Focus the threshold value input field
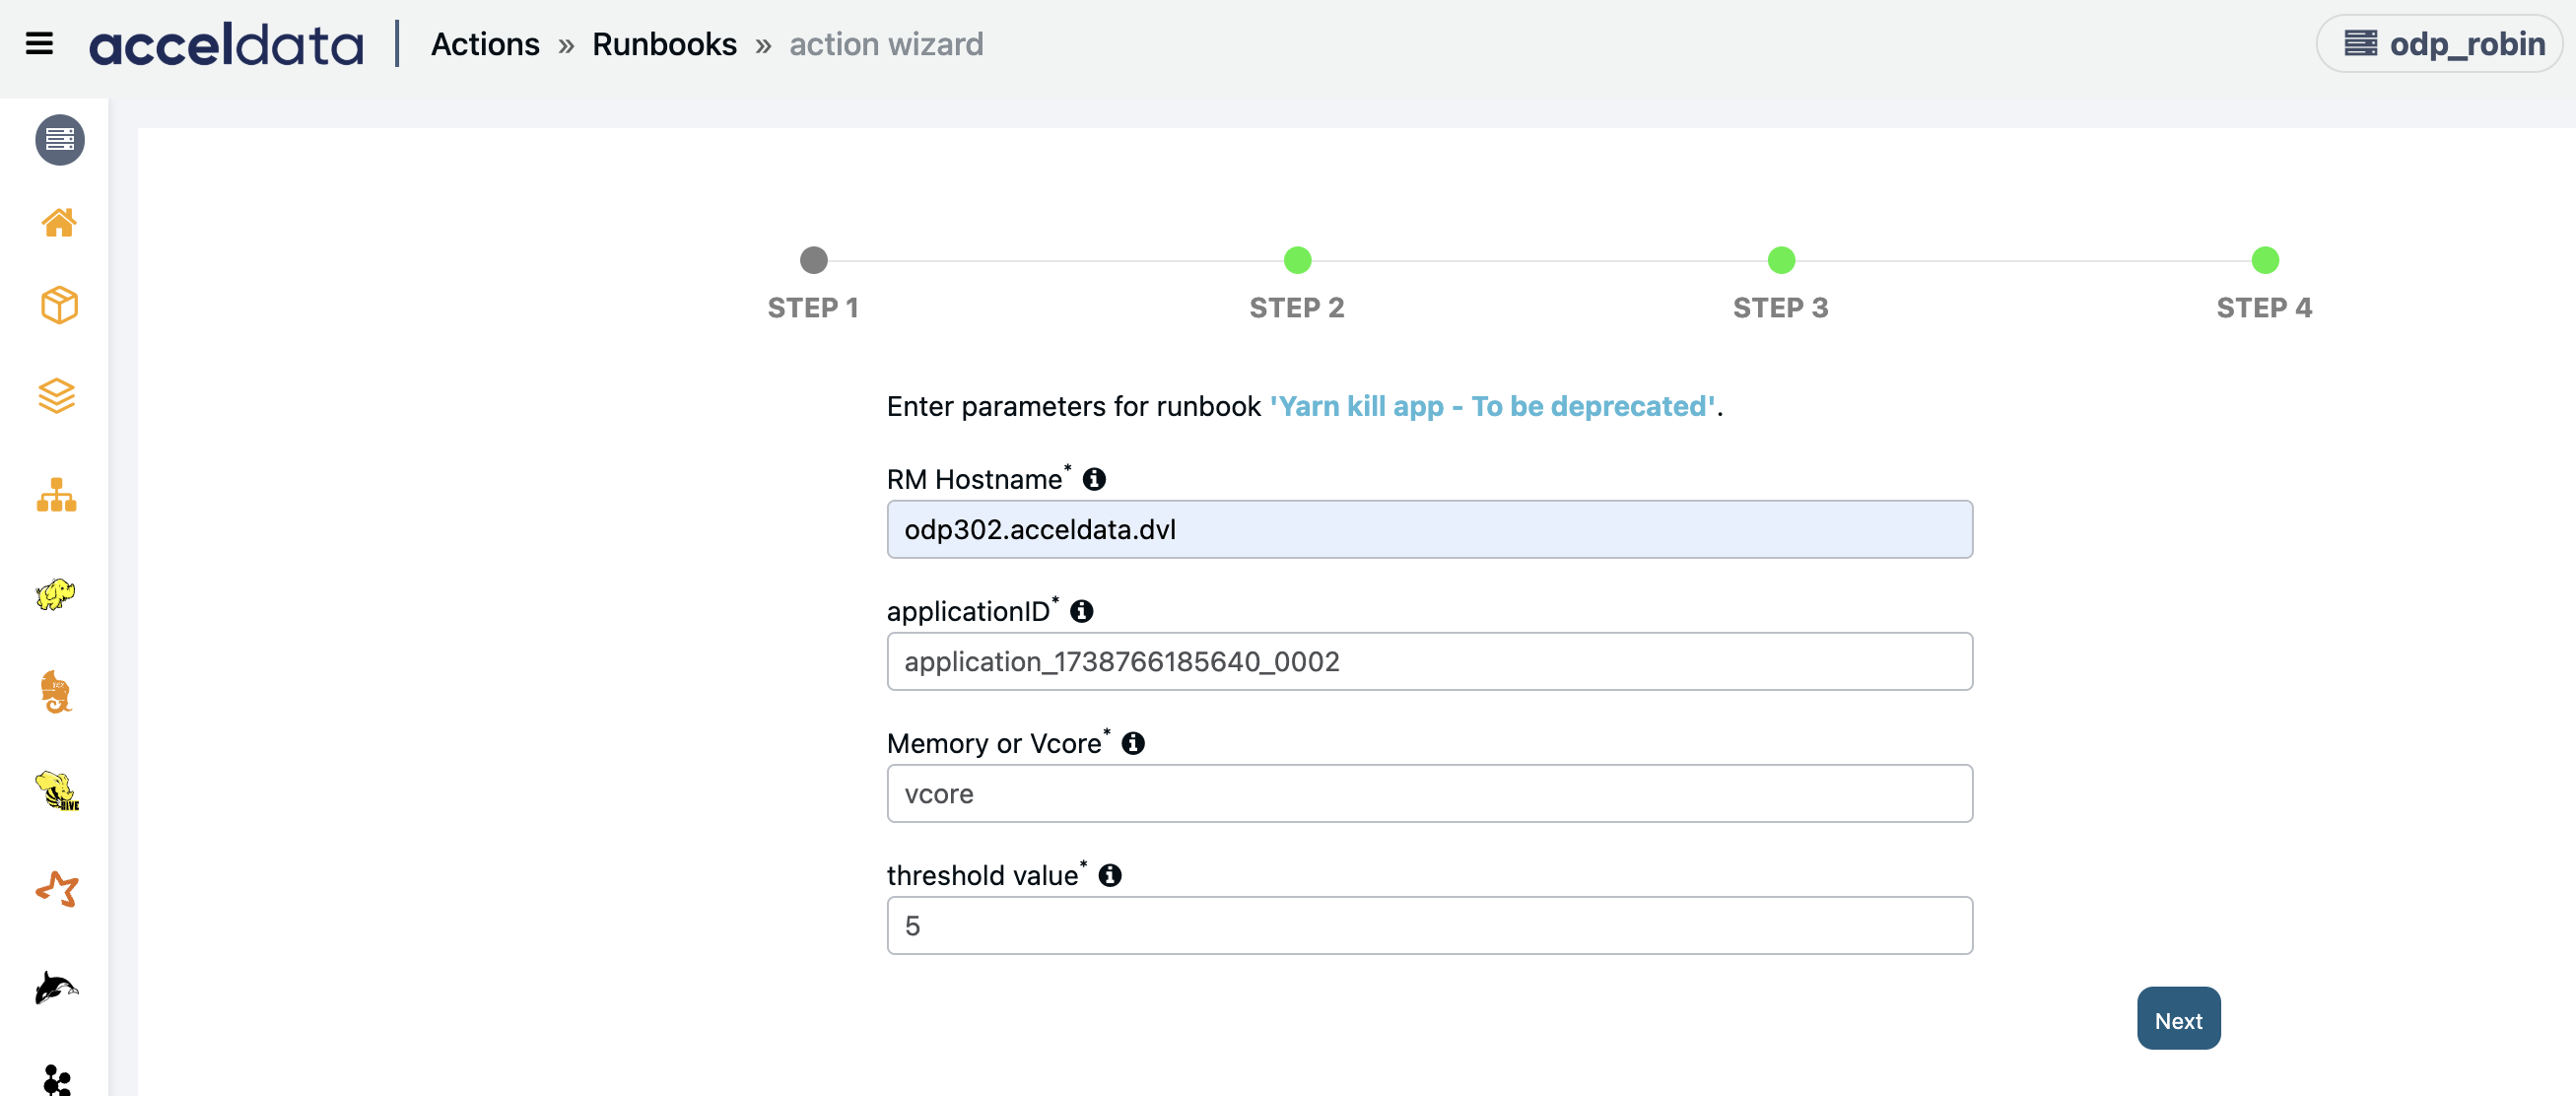The height and width of the screenshot is (1096, 2576). click(x=1429, y=926)
